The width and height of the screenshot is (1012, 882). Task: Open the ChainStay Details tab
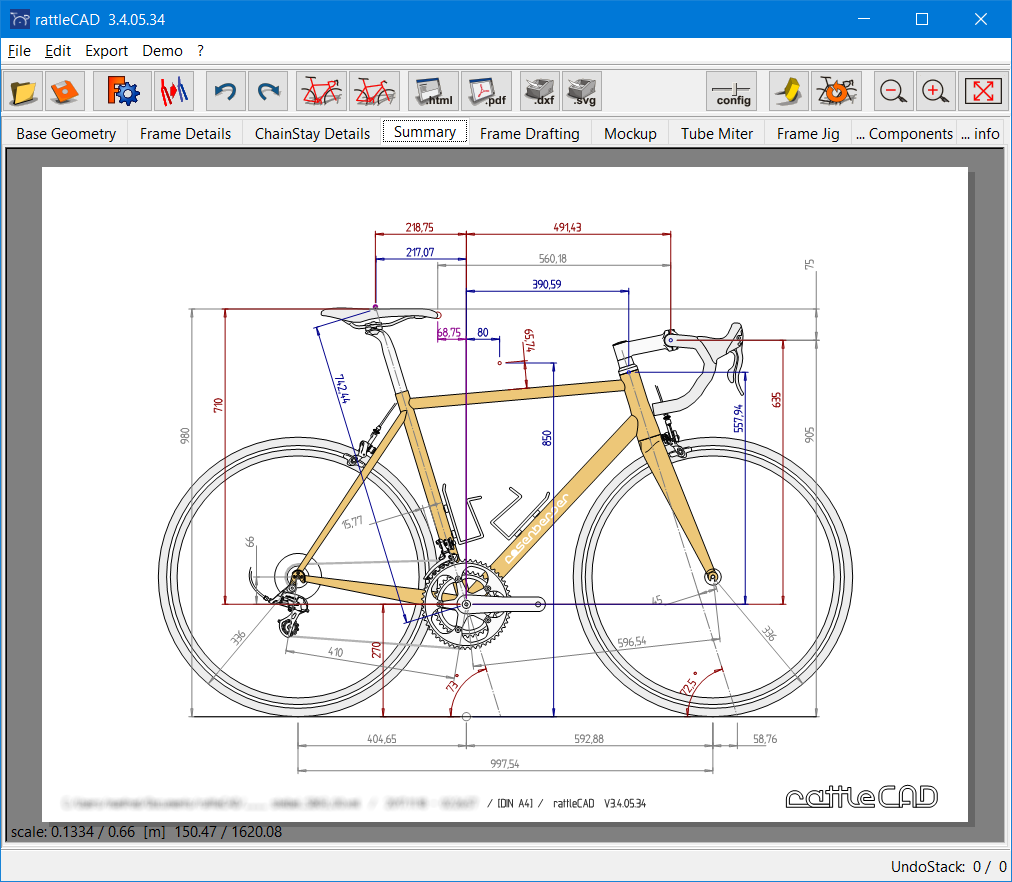click(x=312, y=134)
